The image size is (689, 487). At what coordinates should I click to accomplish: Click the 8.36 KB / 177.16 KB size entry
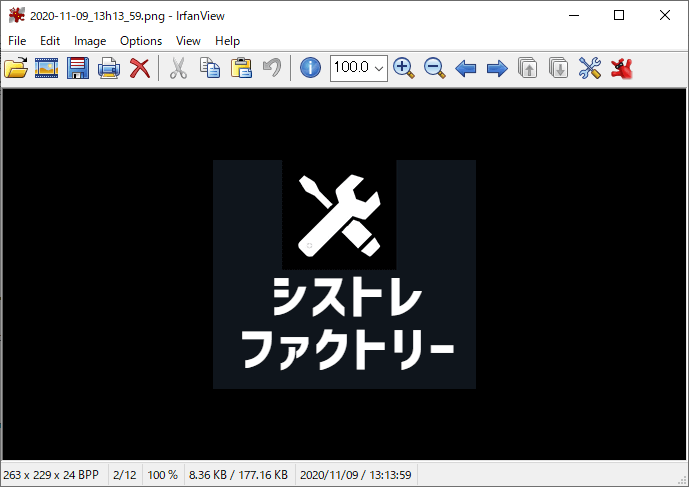pyautogui.click(x=239, y=475)
